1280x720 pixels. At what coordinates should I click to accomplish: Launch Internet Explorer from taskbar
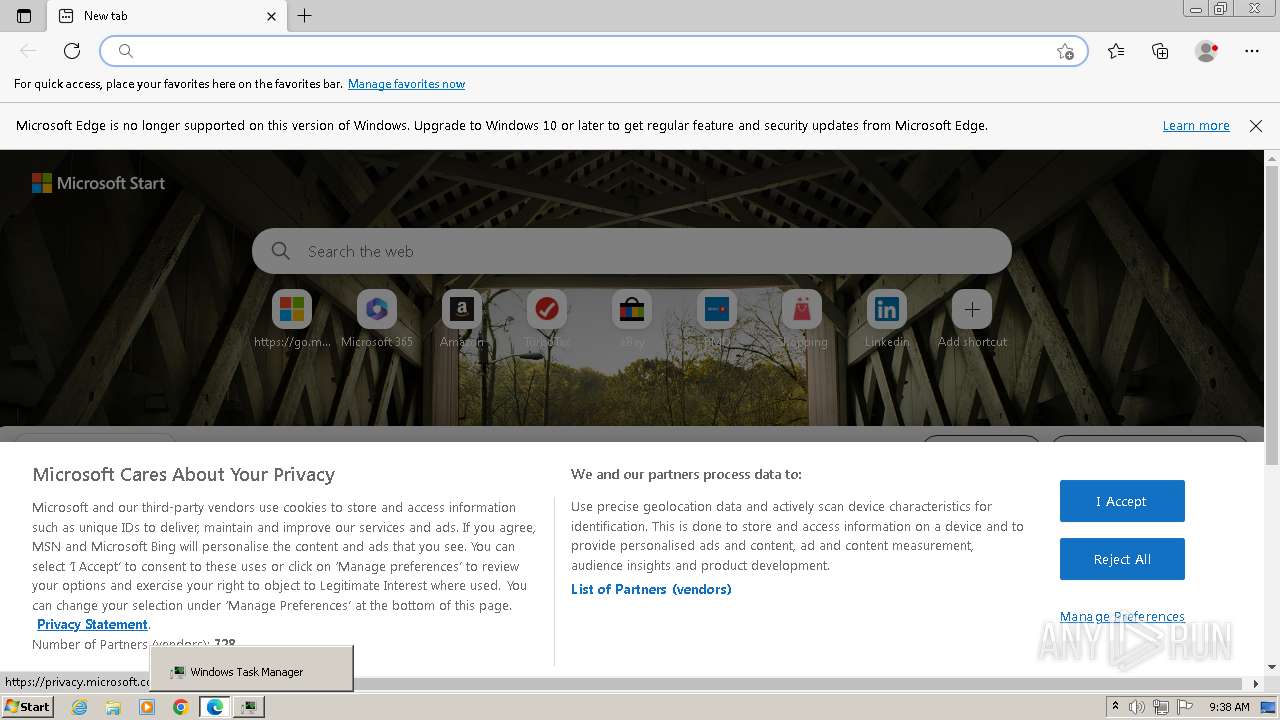80,707
